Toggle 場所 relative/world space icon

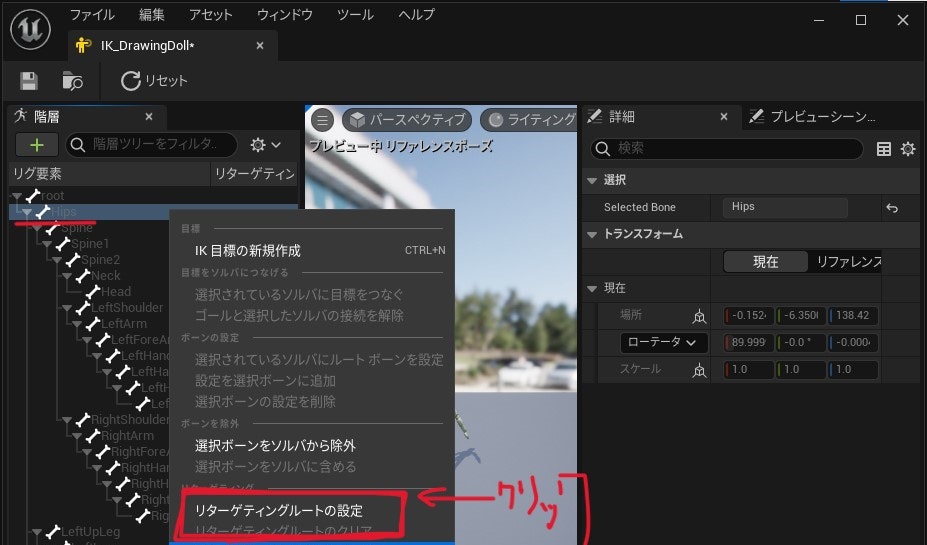point(699,316)
